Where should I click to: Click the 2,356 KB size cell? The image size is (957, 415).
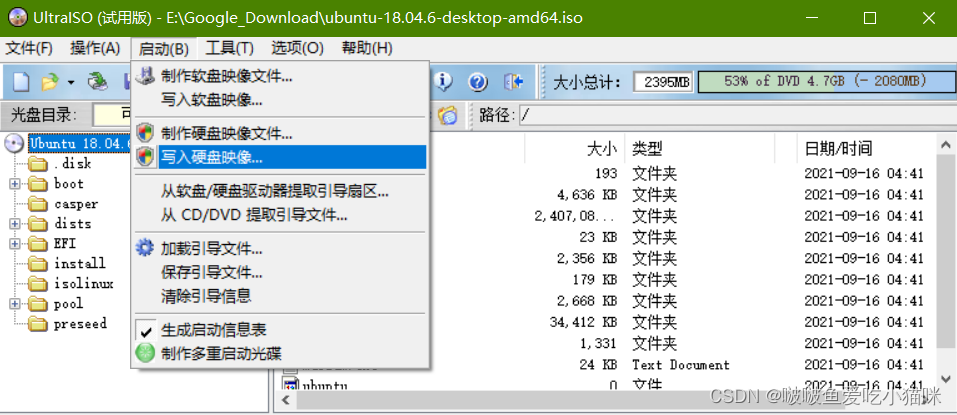click(587, 259)
